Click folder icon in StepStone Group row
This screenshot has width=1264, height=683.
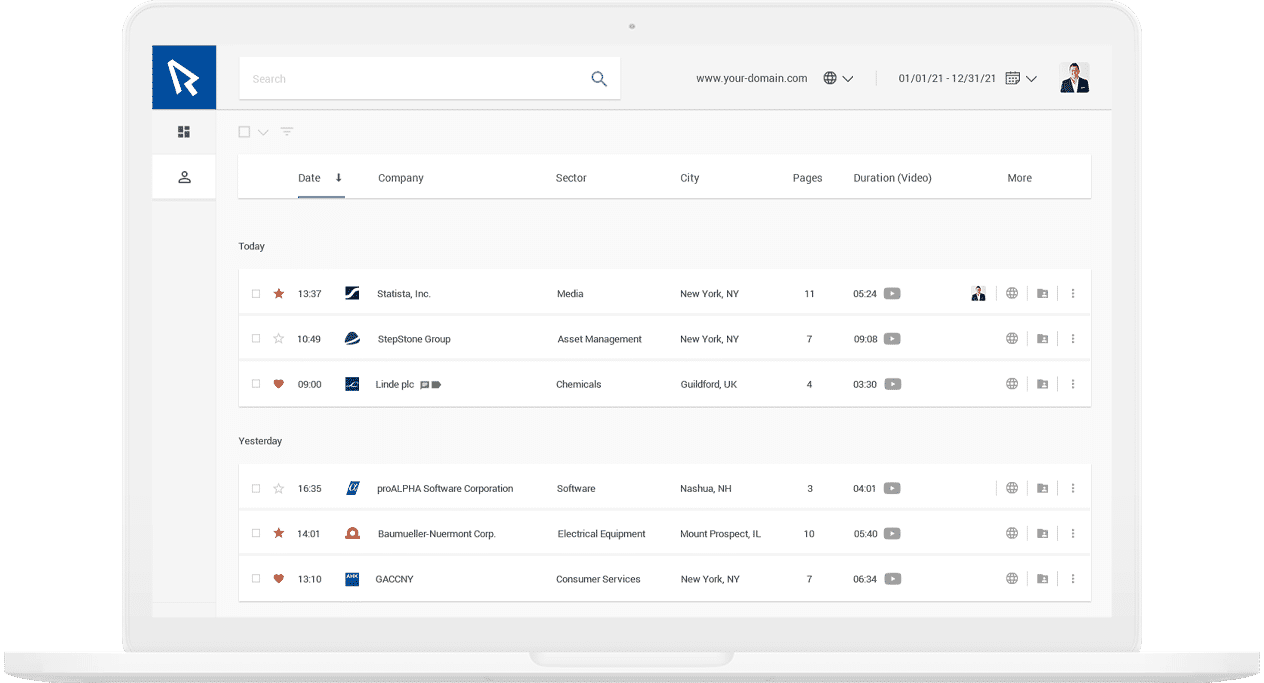[1043, 339]
